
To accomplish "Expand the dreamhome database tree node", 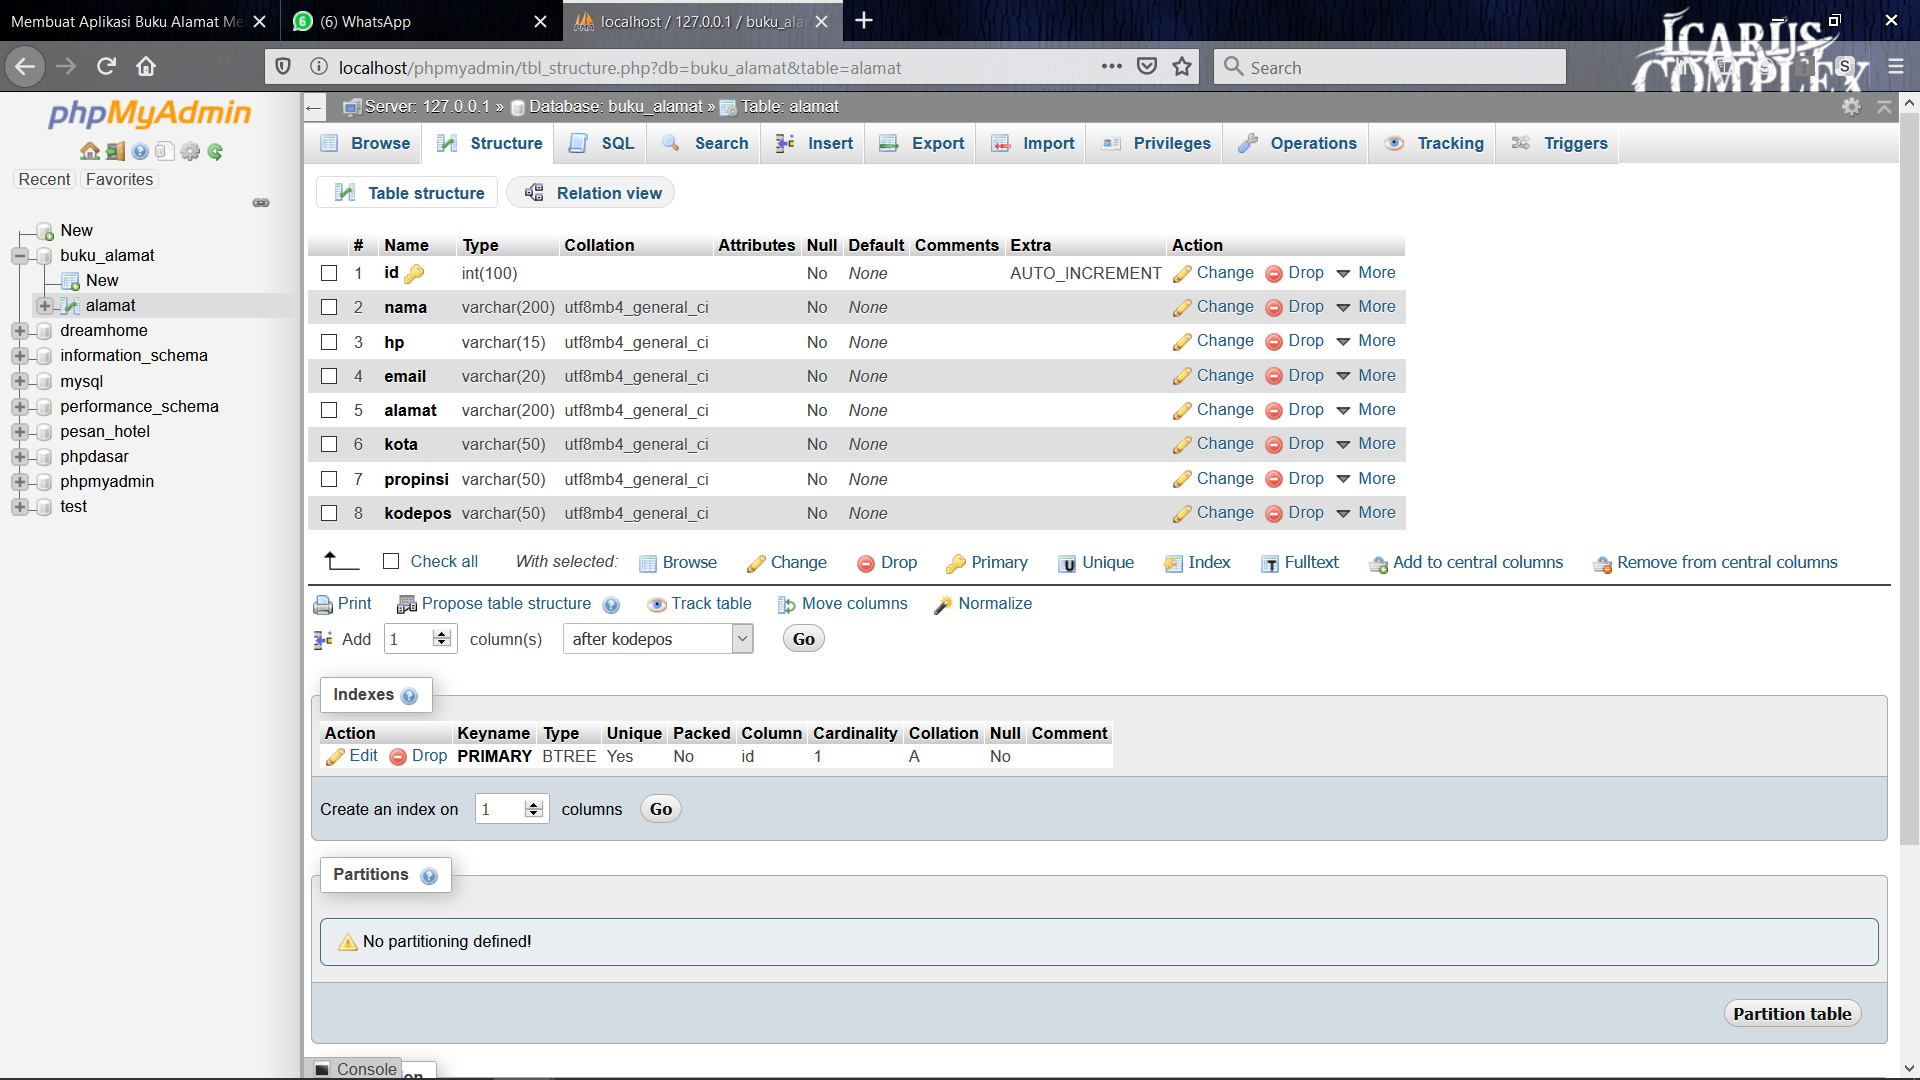I will (19, 331).
